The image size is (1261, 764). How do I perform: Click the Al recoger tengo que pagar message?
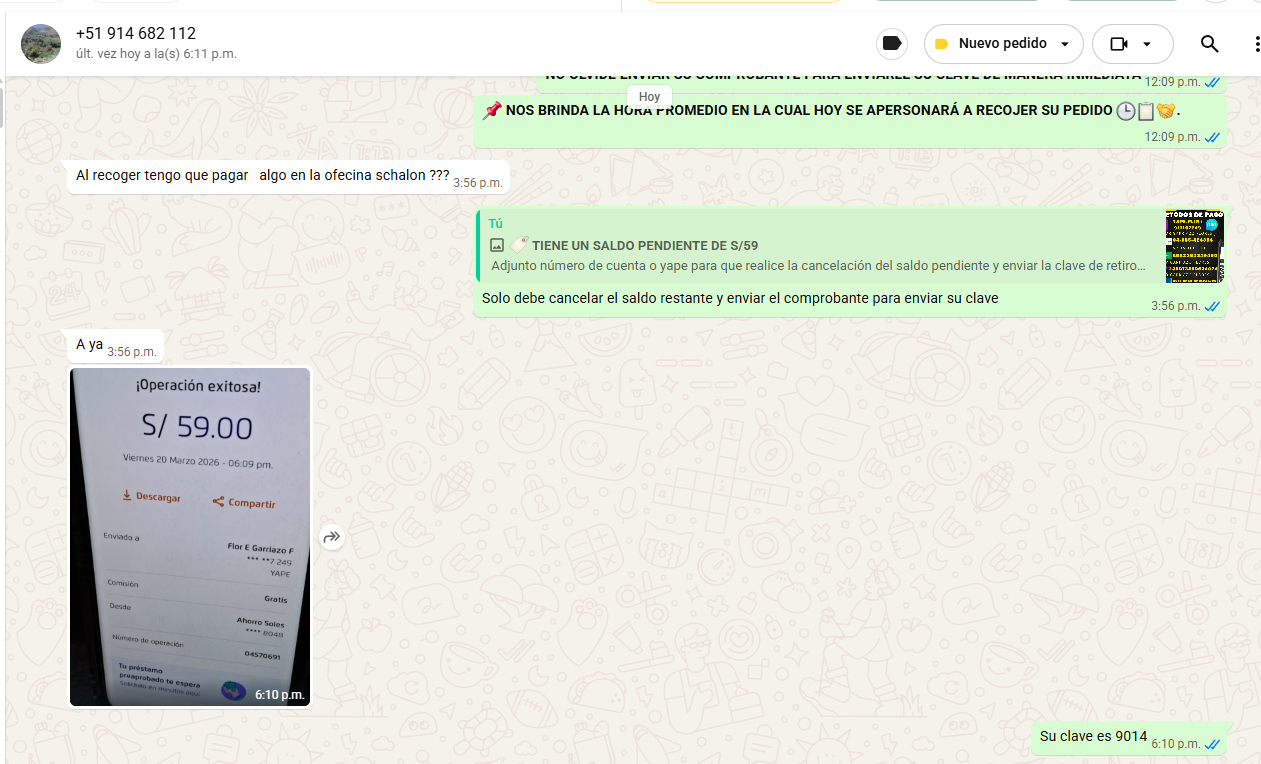coord(262,175)
